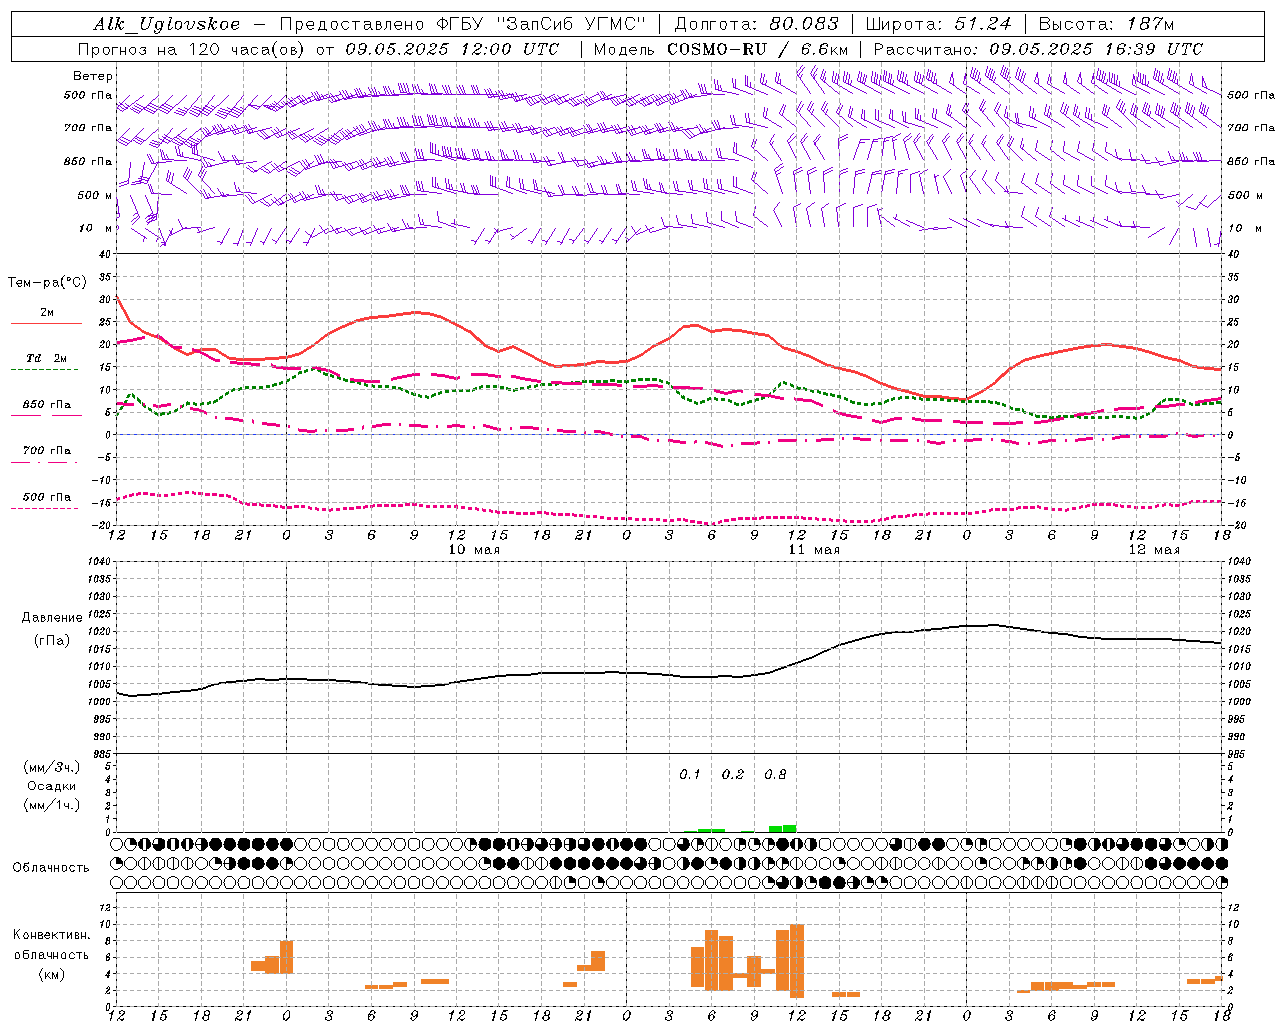
Task: Click the precipitation value 0.1
Action: coord(690,775)
